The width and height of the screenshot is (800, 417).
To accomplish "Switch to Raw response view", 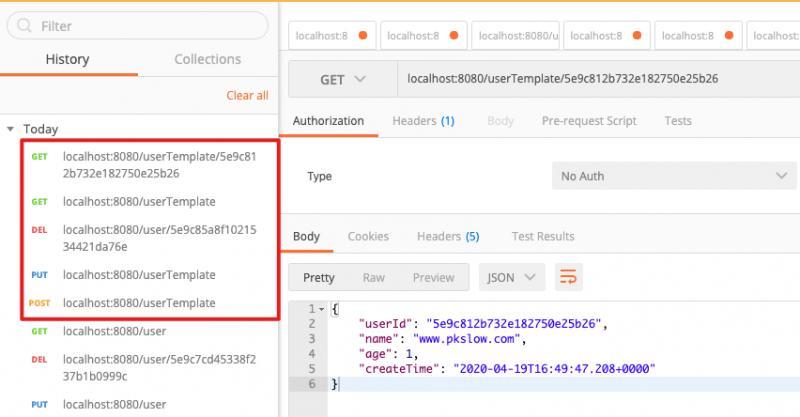I will 373,277.
